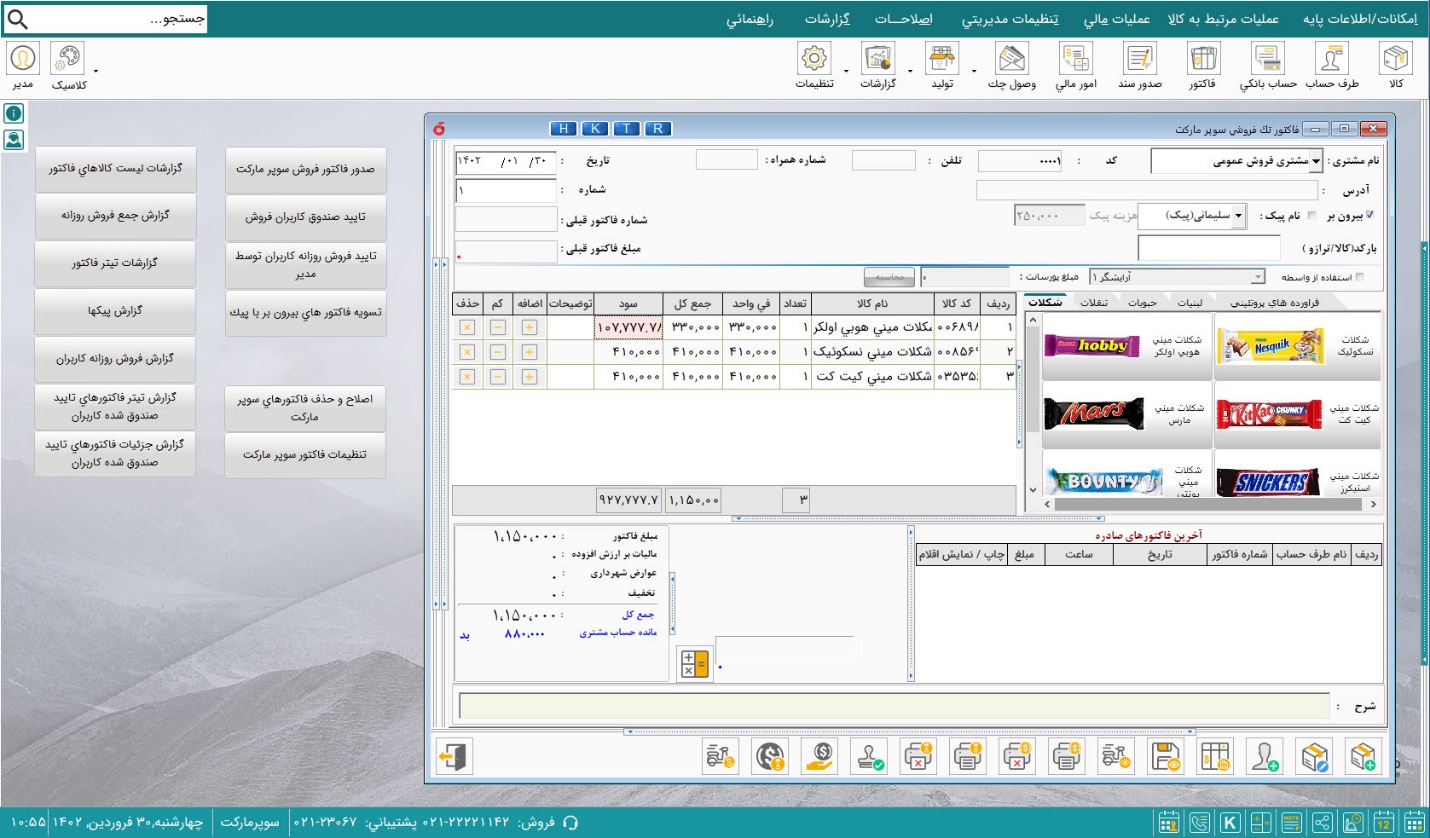Open the calculator icon beside invoice totals

(x=693, y=664)
